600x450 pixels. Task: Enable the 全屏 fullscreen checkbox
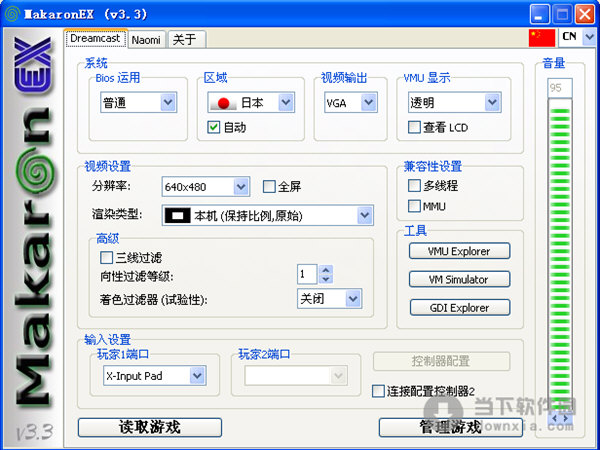coord(269,187)
